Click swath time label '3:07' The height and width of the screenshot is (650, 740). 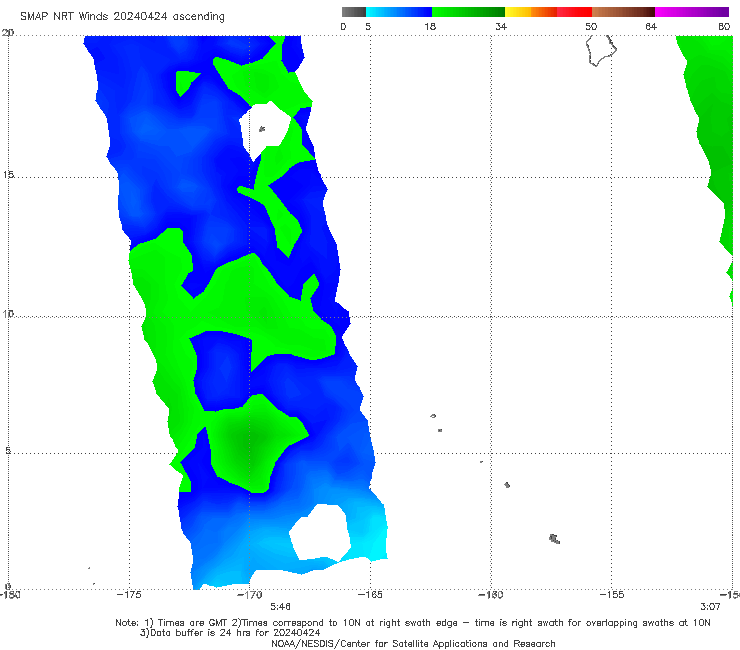710,607
